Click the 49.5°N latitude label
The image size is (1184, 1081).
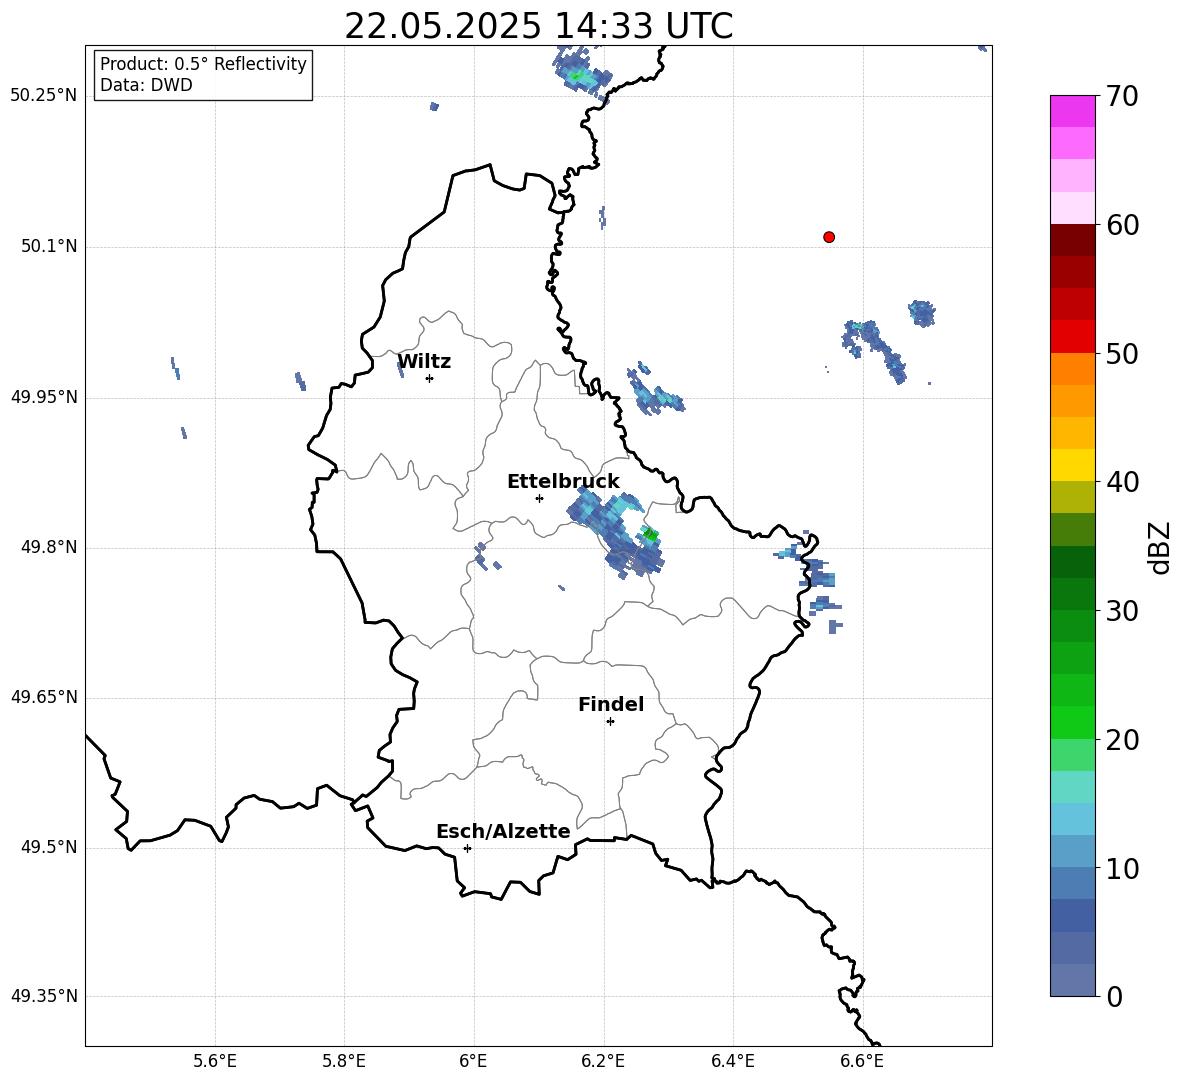(x=48, y=847)
